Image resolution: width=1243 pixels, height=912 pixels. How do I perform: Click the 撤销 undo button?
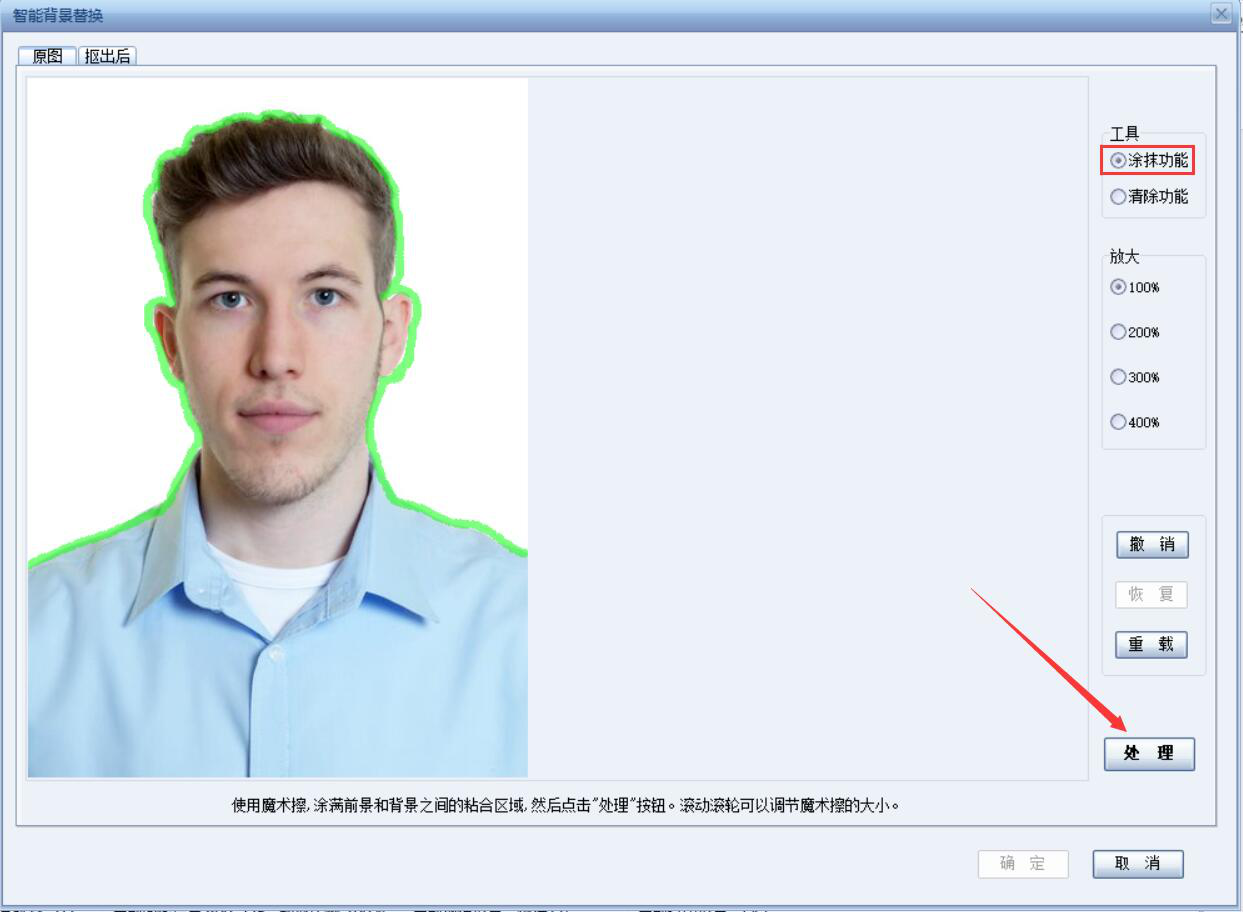pos(1152,545)
